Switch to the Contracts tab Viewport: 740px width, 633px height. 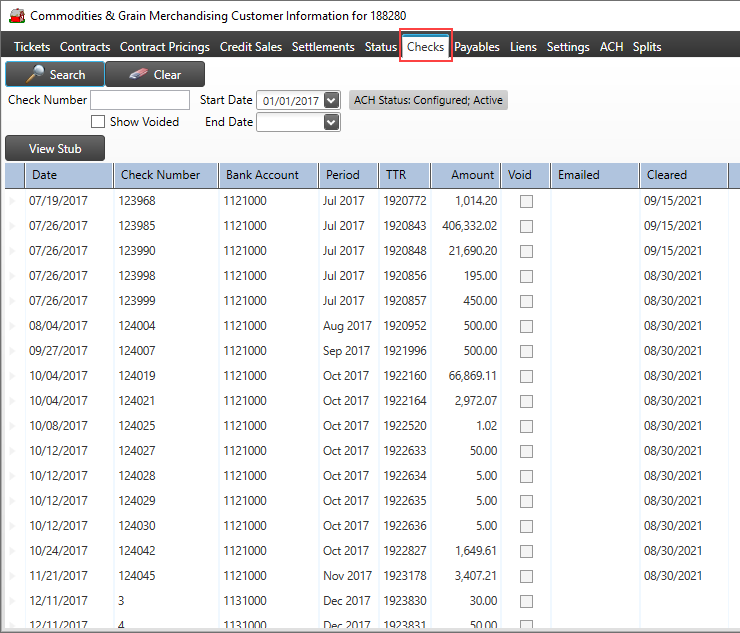(85, 47)
